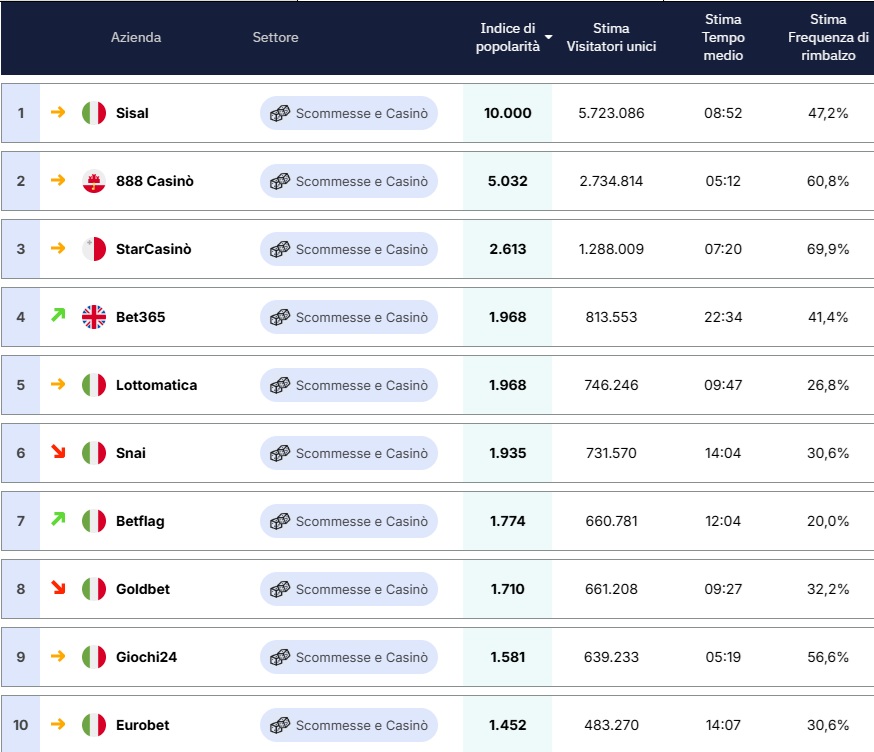Open the Lottomatica company link

pos(157,385)
